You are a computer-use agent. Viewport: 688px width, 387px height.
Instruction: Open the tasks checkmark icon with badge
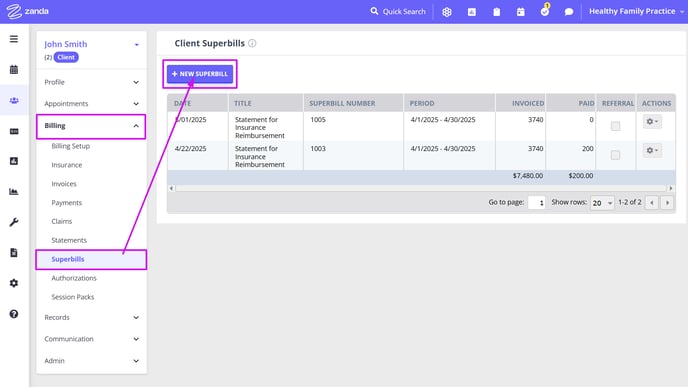(x=545, y=11)
